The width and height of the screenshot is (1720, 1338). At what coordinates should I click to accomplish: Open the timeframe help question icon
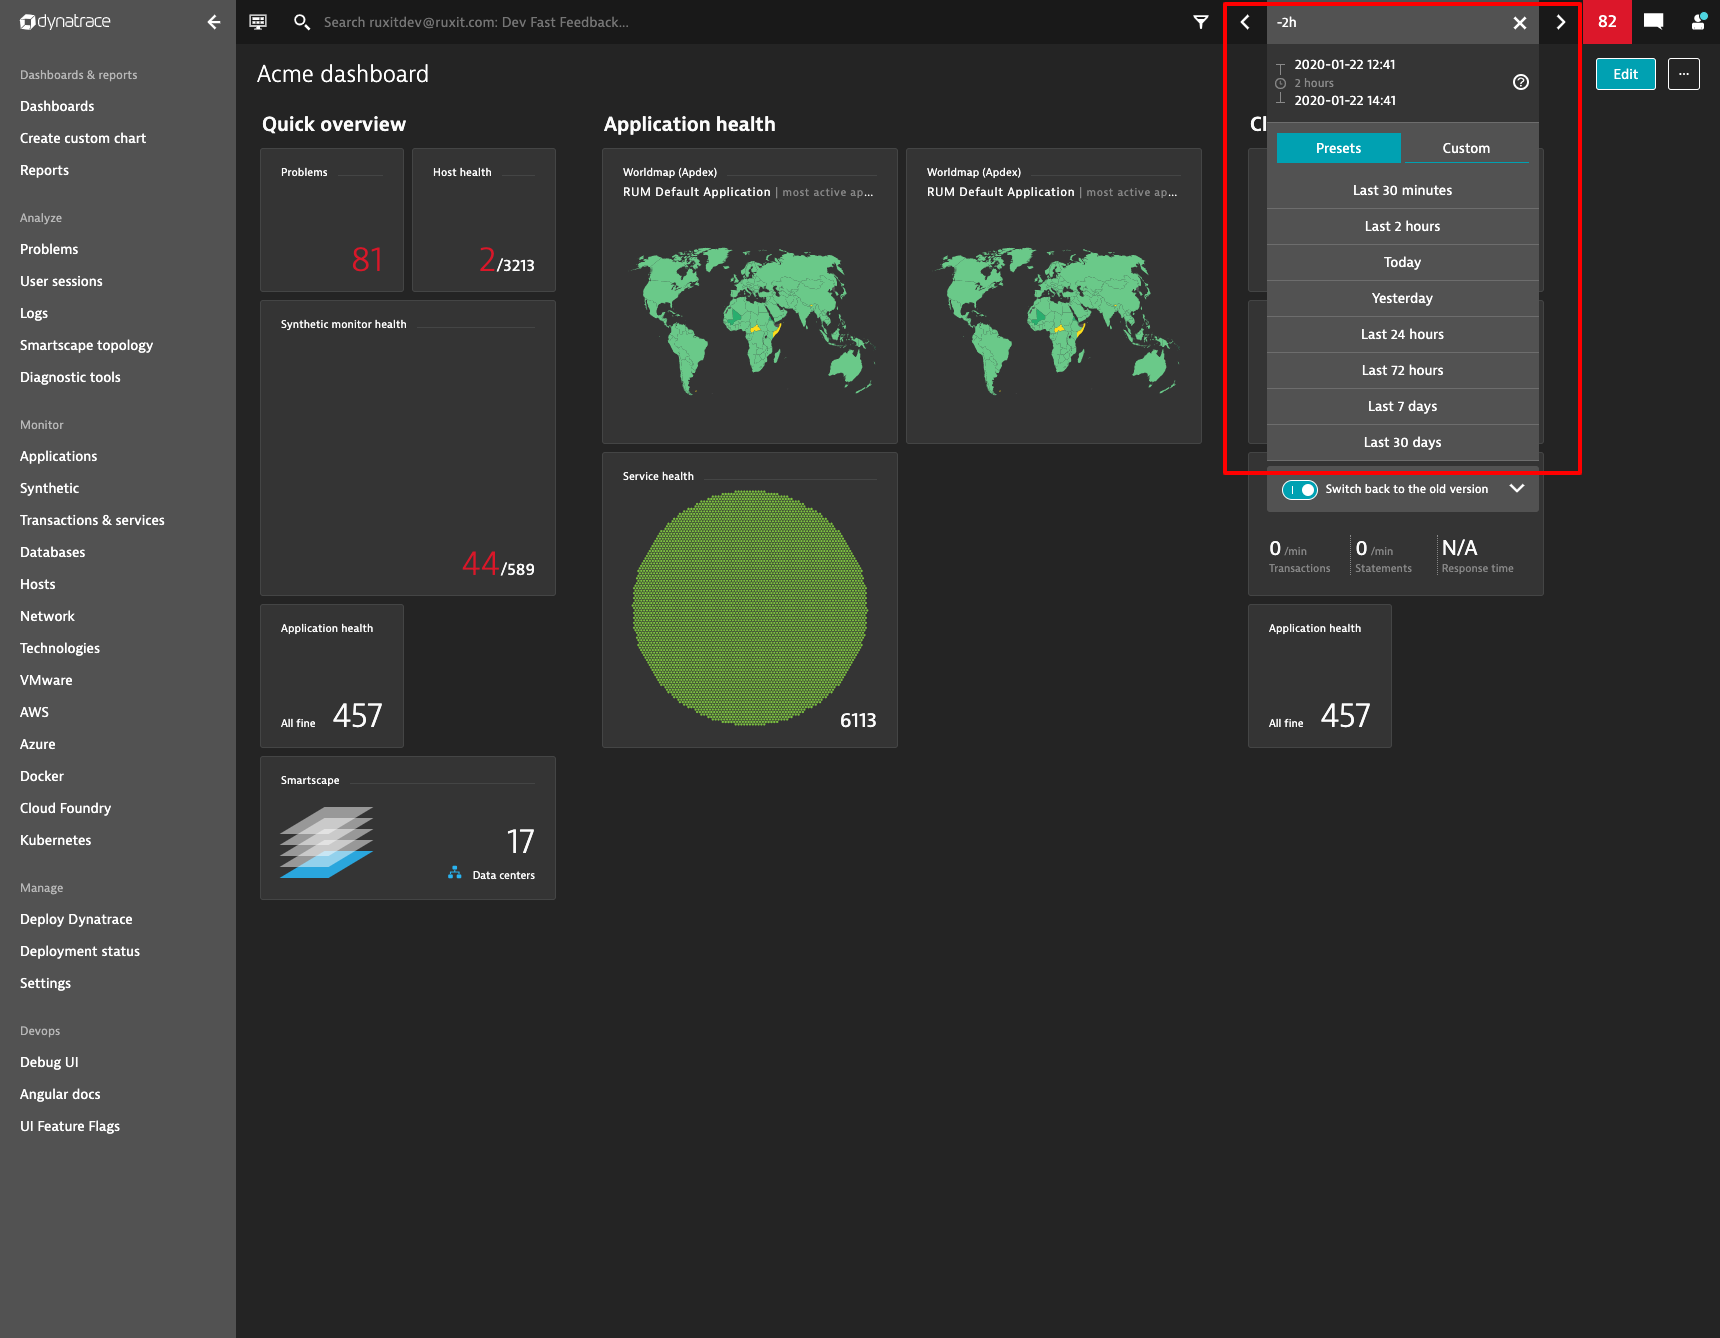point(1521,82)
